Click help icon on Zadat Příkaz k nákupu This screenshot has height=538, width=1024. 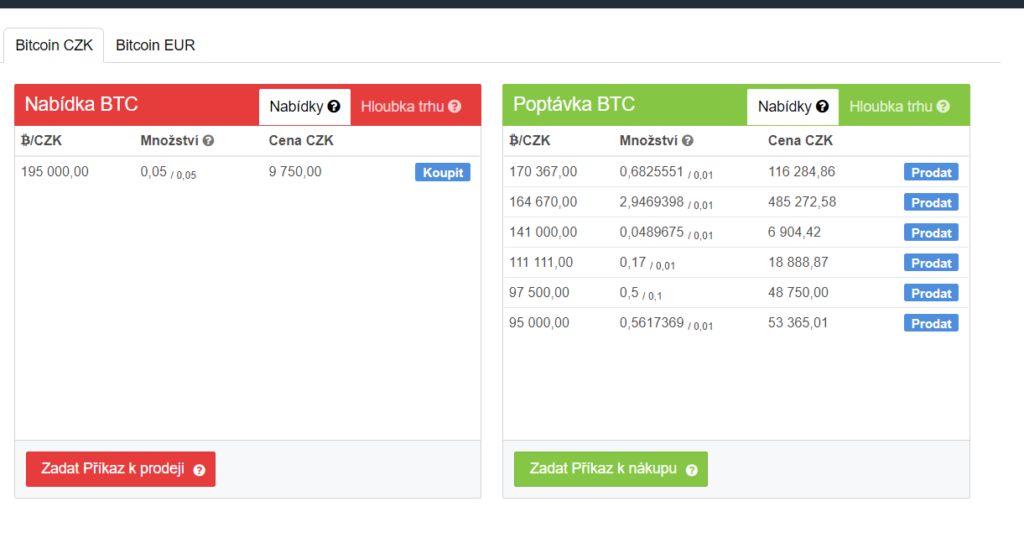tap(692, 470)
